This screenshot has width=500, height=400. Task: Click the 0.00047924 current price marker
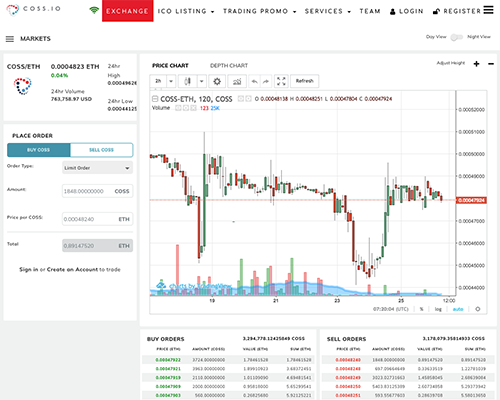point(471,200)
